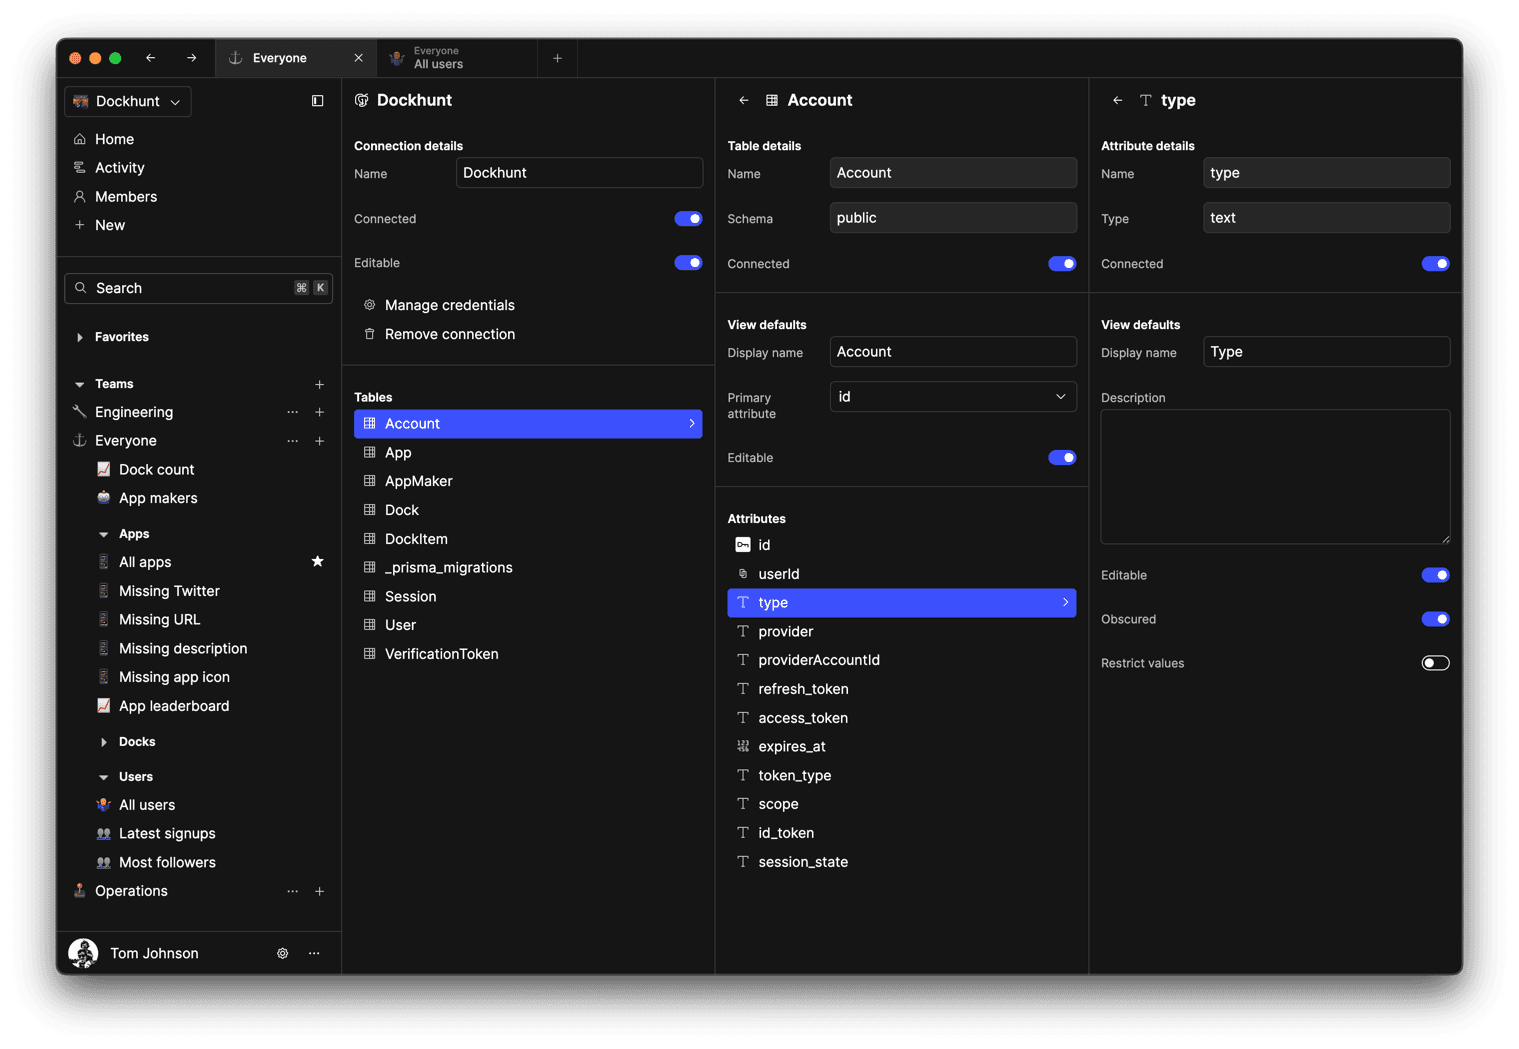Image resolution: width=1519 pixels, height=1049 pixels.
Task: Open Latest signups view
Action: click(x=167, y=834)
